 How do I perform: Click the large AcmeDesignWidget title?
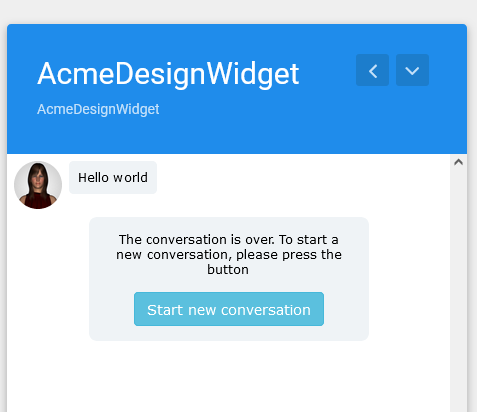click(168, 74)
